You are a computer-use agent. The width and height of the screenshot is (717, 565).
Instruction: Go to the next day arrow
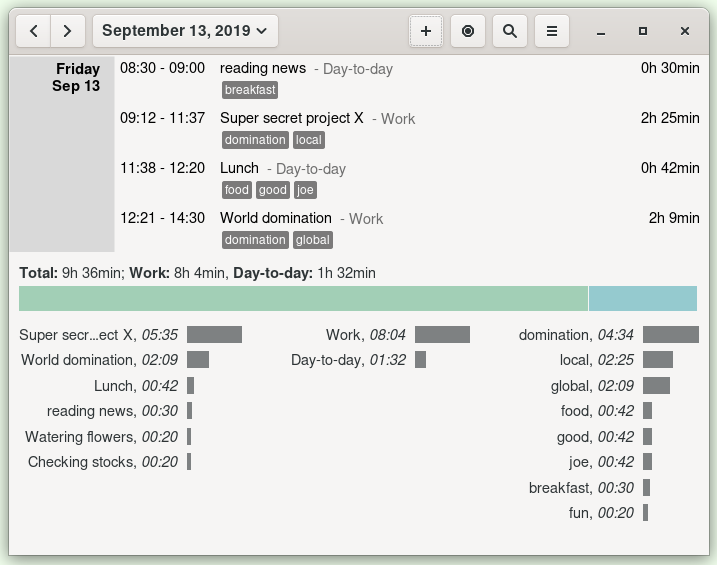[x=67, y=31]
